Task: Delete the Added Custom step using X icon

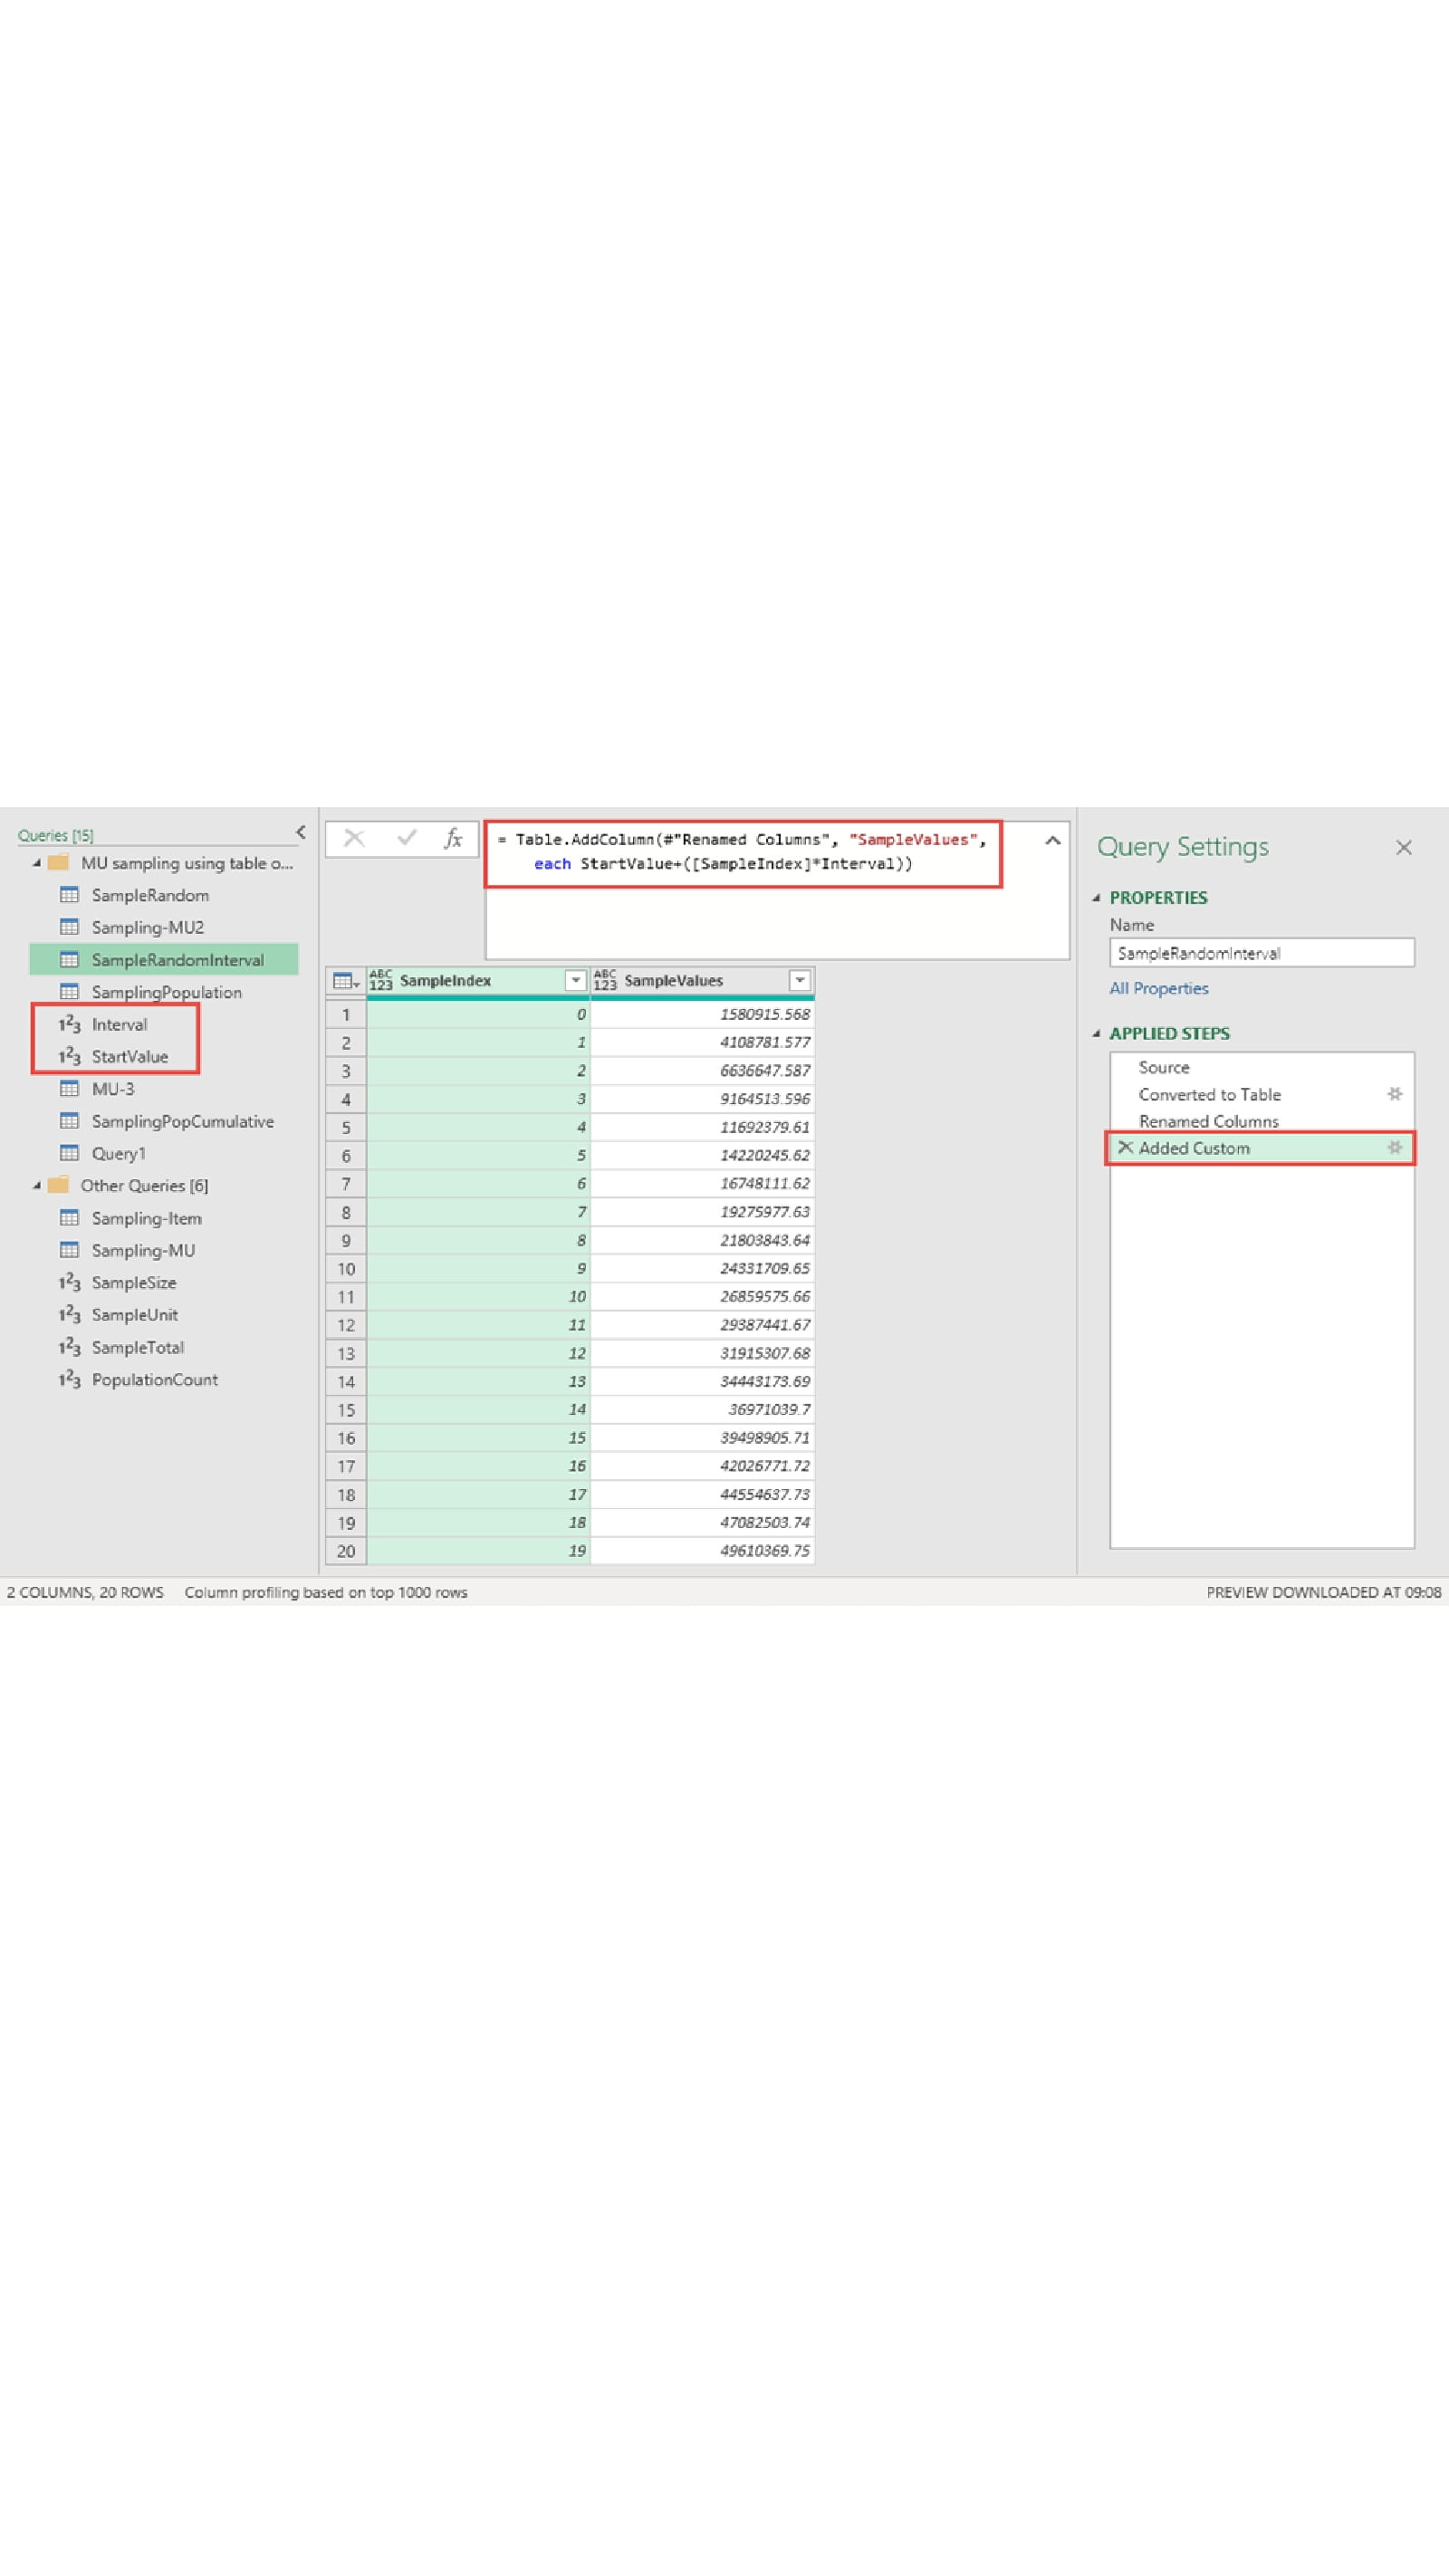Action: coord(1125,1148)
